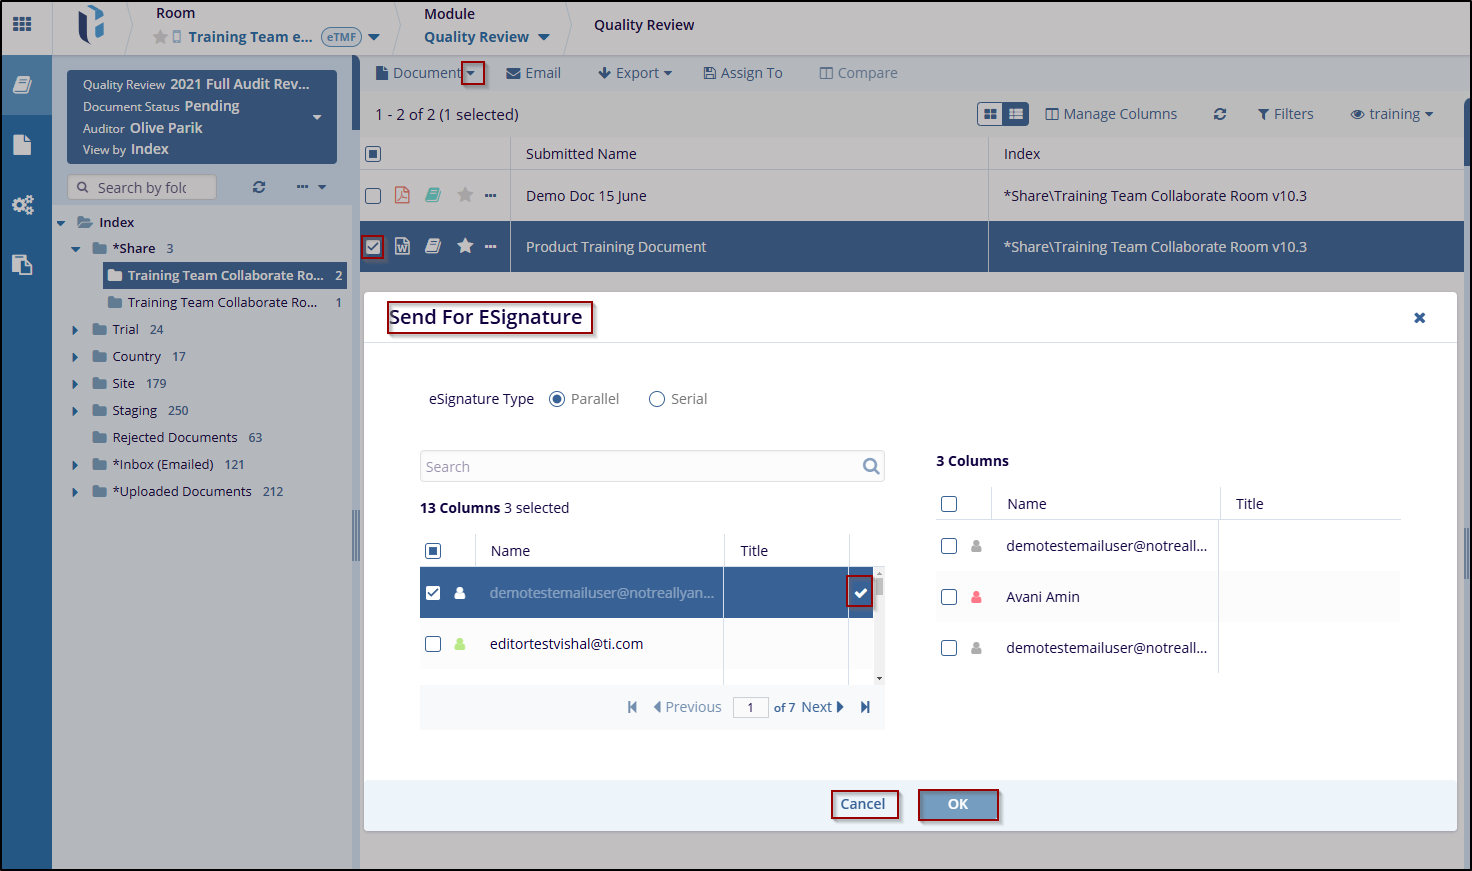Cancel the Send For ESignature dialog
This screenshot has width=1472, height=871.
click(x=863, y=804)
